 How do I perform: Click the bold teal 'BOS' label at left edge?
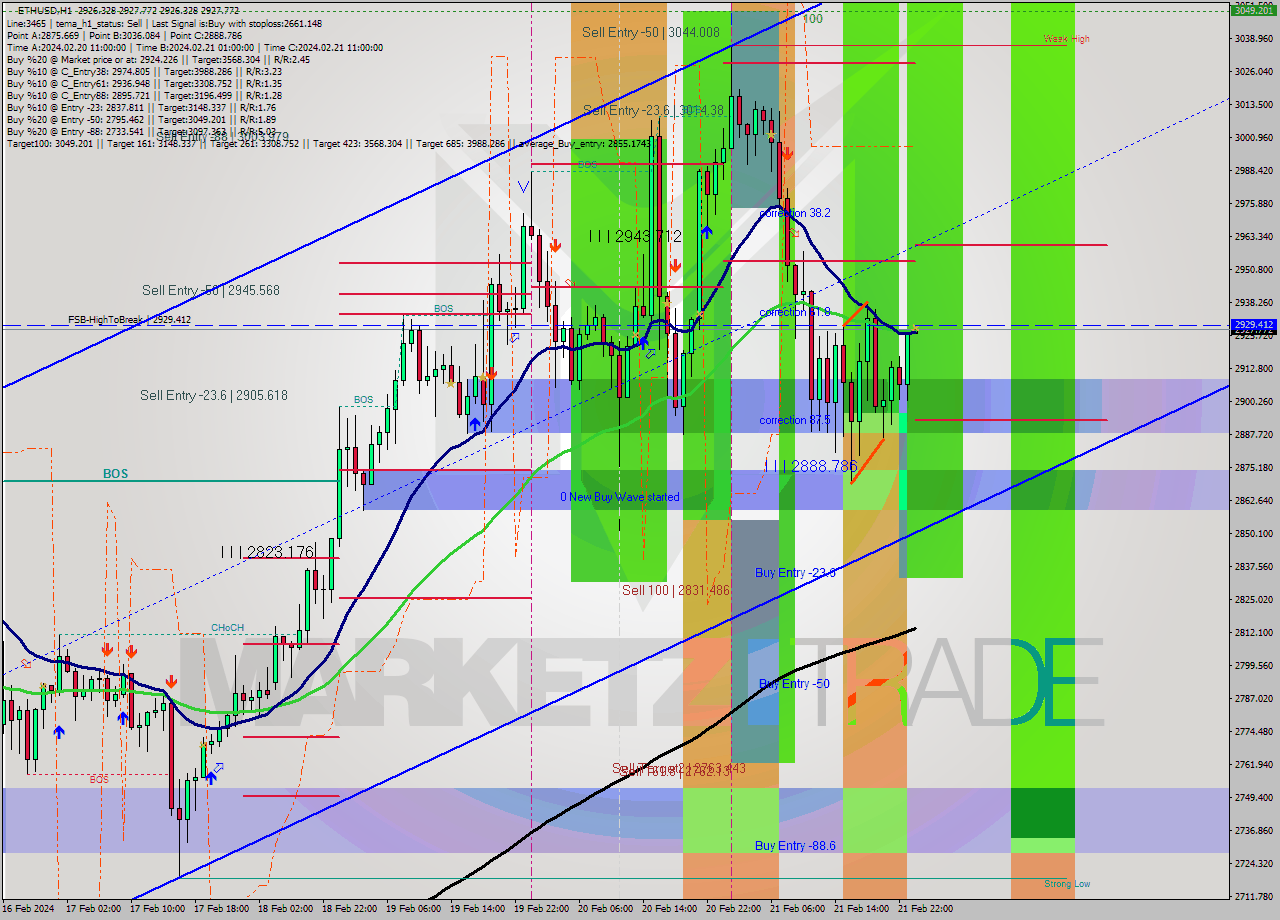pyautogui.click(x=115, y=474)
